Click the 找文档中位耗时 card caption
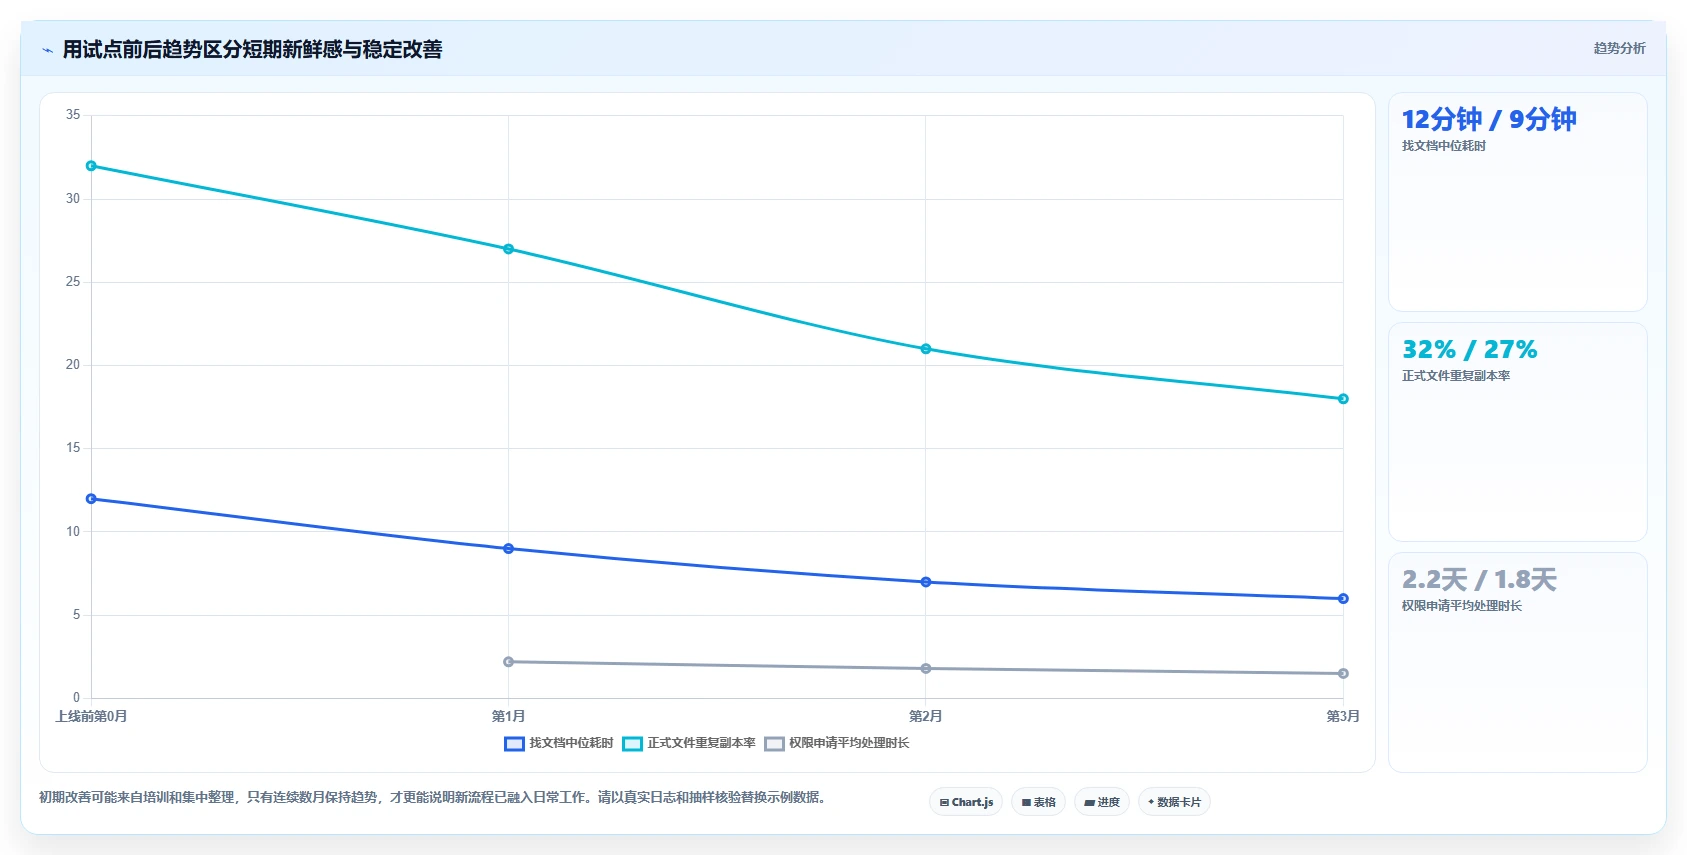1687x855 pixels. [x=1443, y=146]
